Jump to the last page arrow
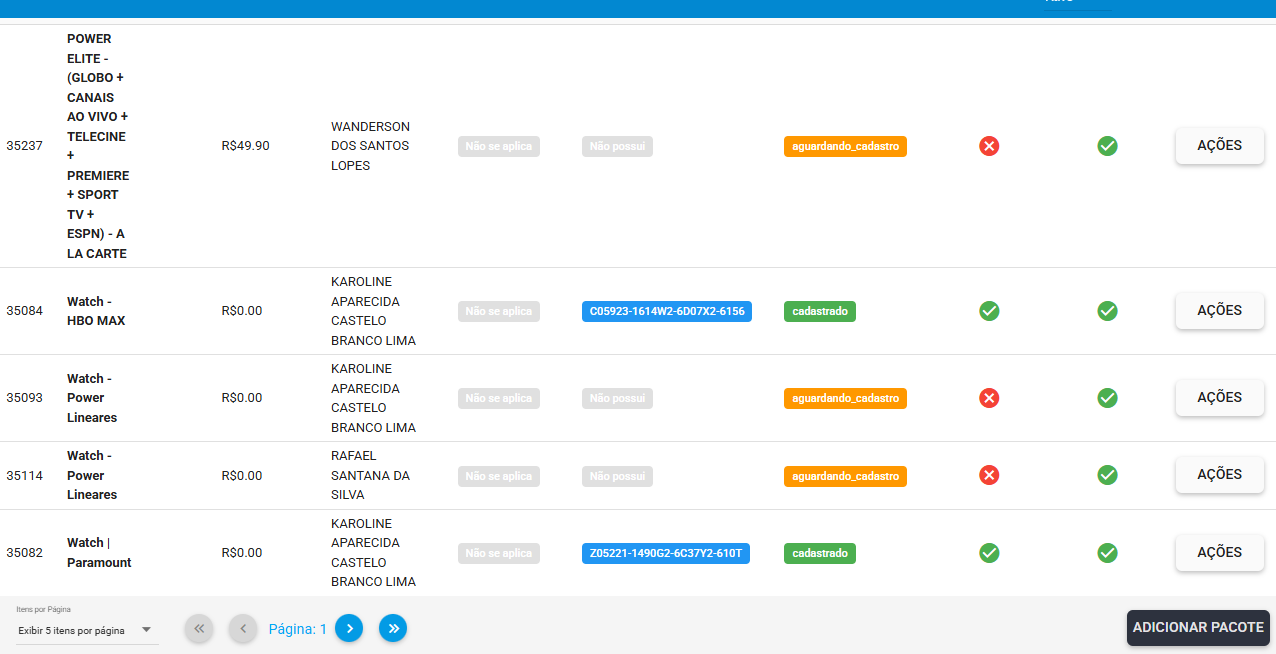The image size is (1276, 654). (393, 628)
